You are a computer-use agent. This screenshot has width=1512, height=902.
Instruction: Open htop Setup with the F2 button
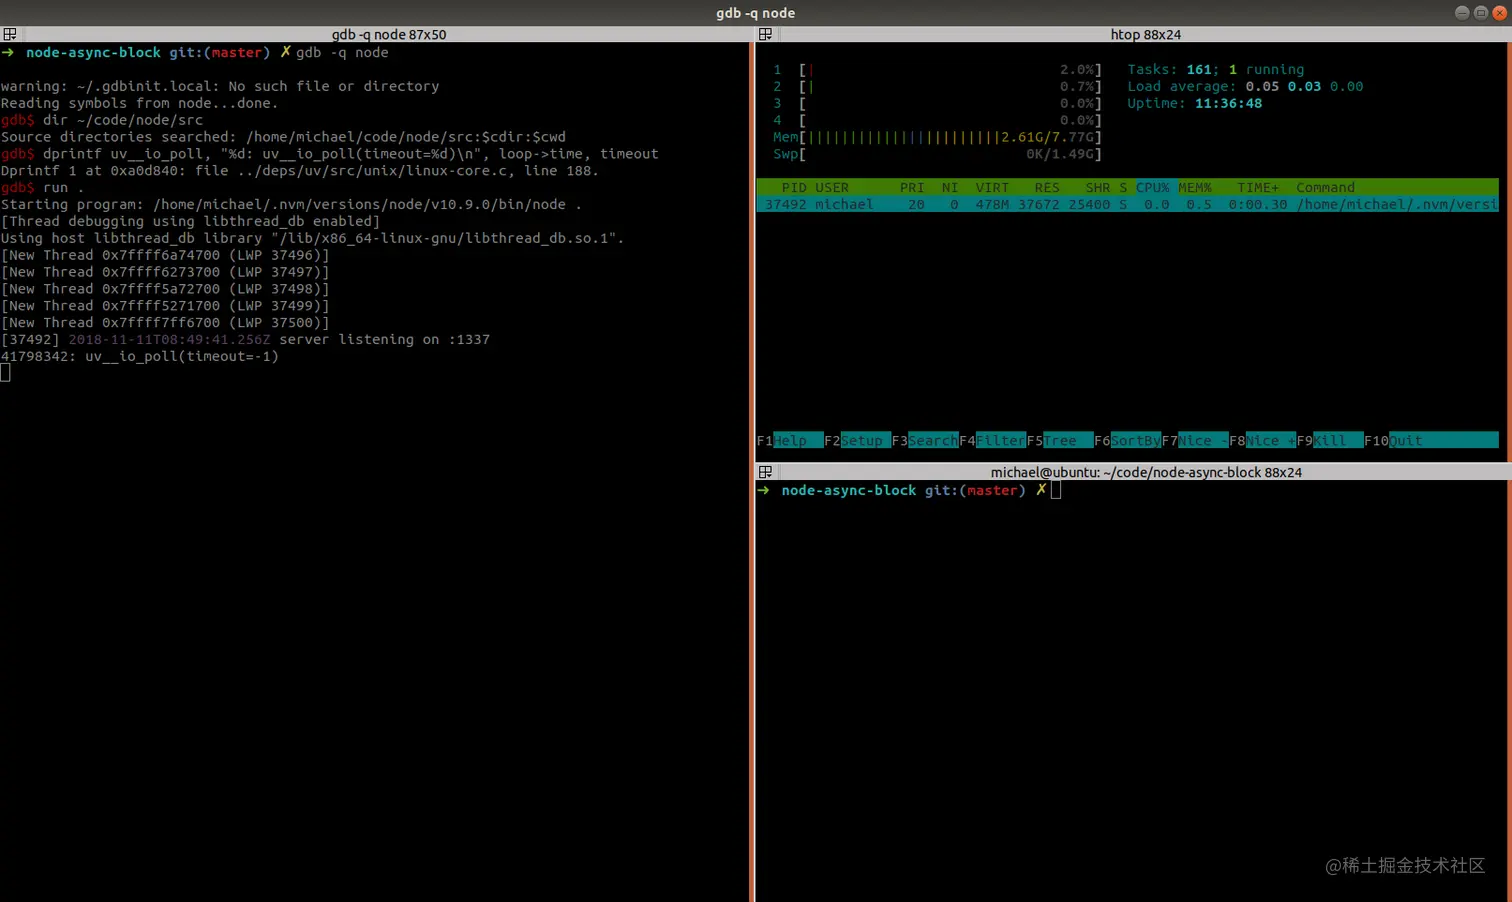click(x=857, y=441)
